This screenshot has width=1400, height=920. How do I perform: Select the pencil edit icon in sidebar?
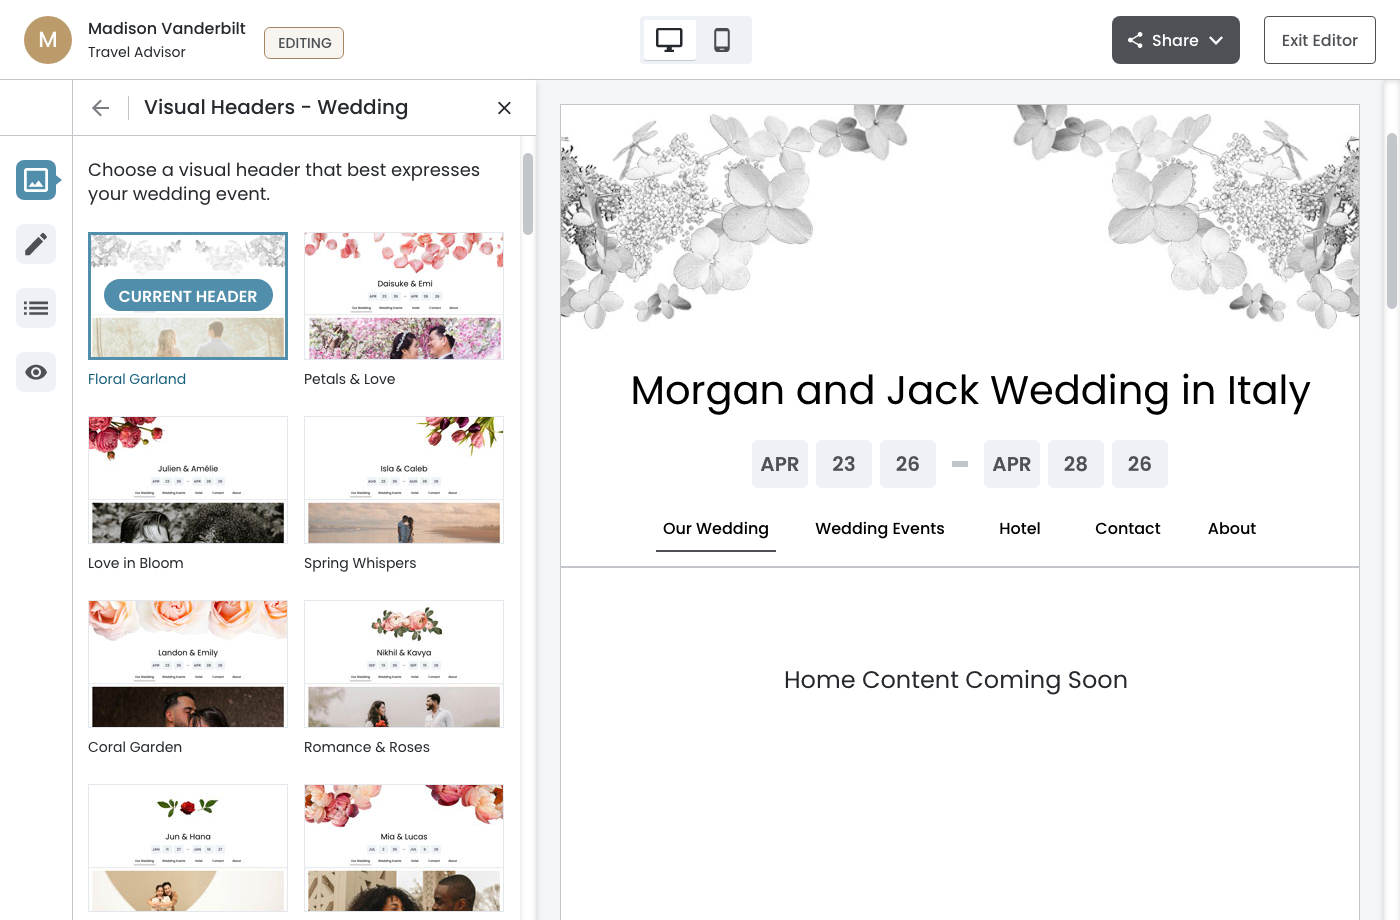(x=36, y=244)
